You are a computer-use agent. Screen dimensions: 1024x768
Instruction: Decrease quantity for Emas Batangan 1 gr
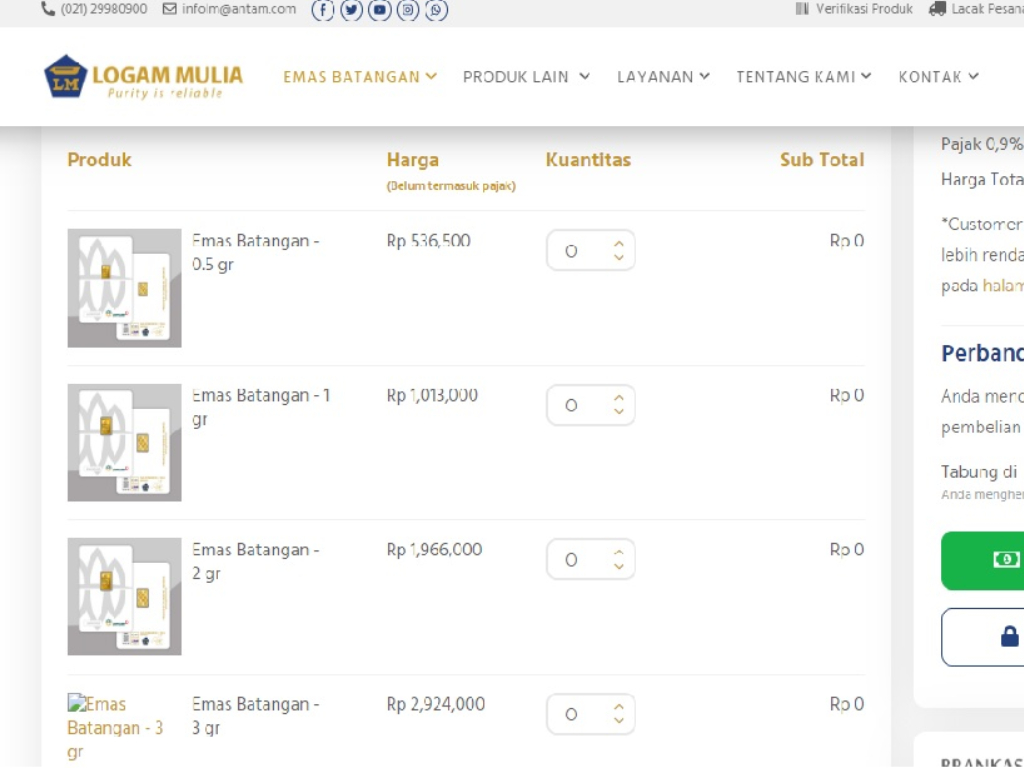(618, 411)
